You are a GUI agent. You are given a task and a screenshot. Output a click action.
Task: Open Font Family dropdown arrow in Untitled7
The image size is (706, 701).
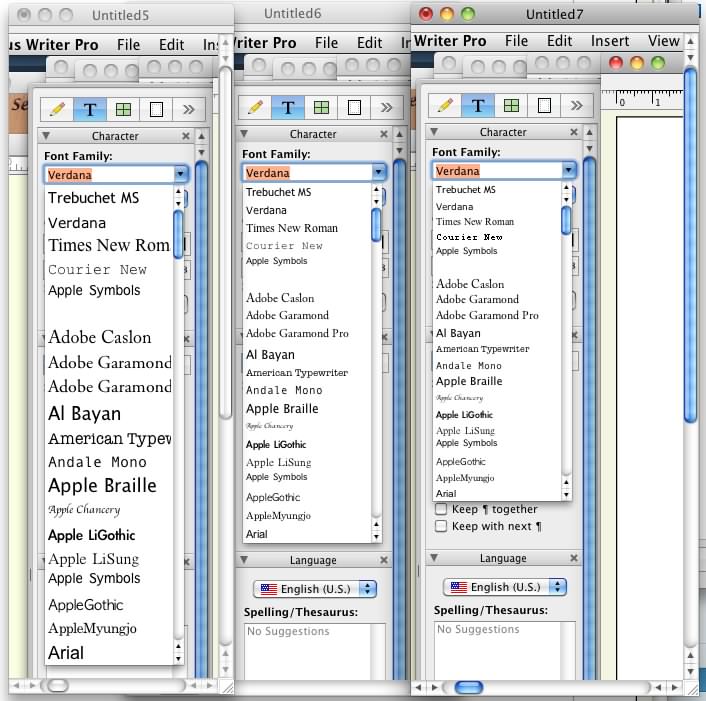[x=569, y=170]
